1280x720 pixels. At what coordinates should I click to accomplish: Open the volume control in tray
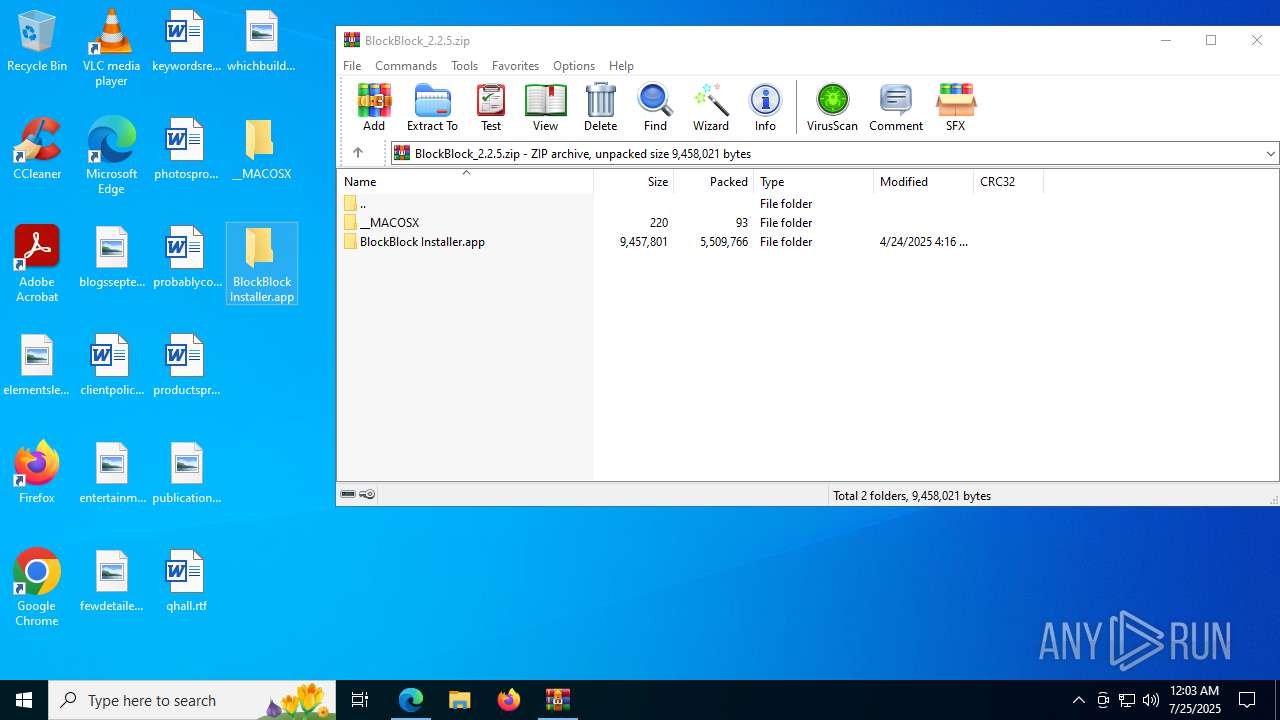click(x=1151, y=700)
